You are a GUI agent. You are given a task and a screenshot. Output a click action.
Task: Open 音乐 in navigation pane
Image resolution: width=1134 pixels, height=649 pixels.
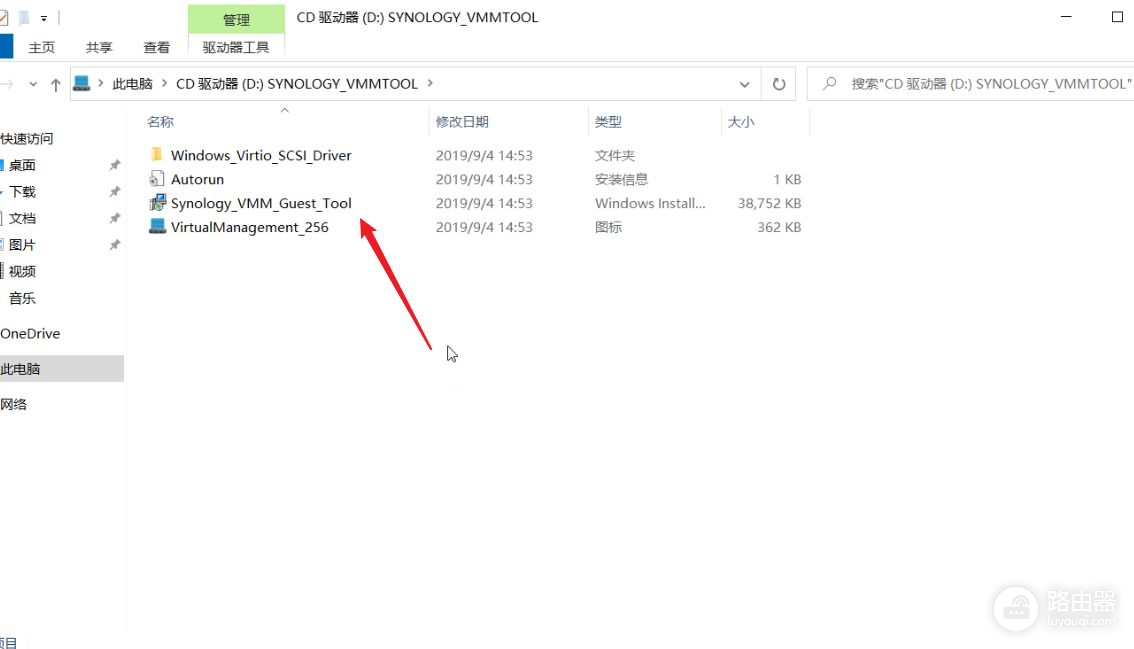pos(22,298)
